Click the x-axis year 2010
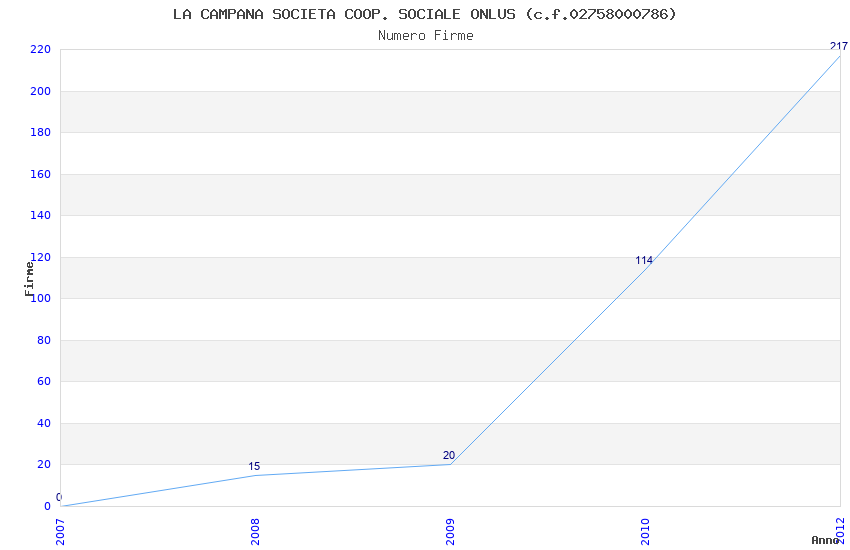 (645, 532)
